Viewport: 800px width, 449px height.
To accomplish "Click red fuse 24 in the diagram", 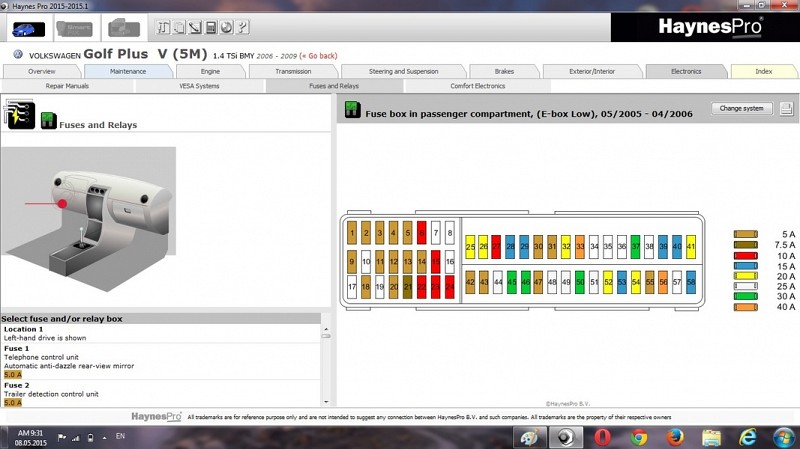I will coord(449,287).
